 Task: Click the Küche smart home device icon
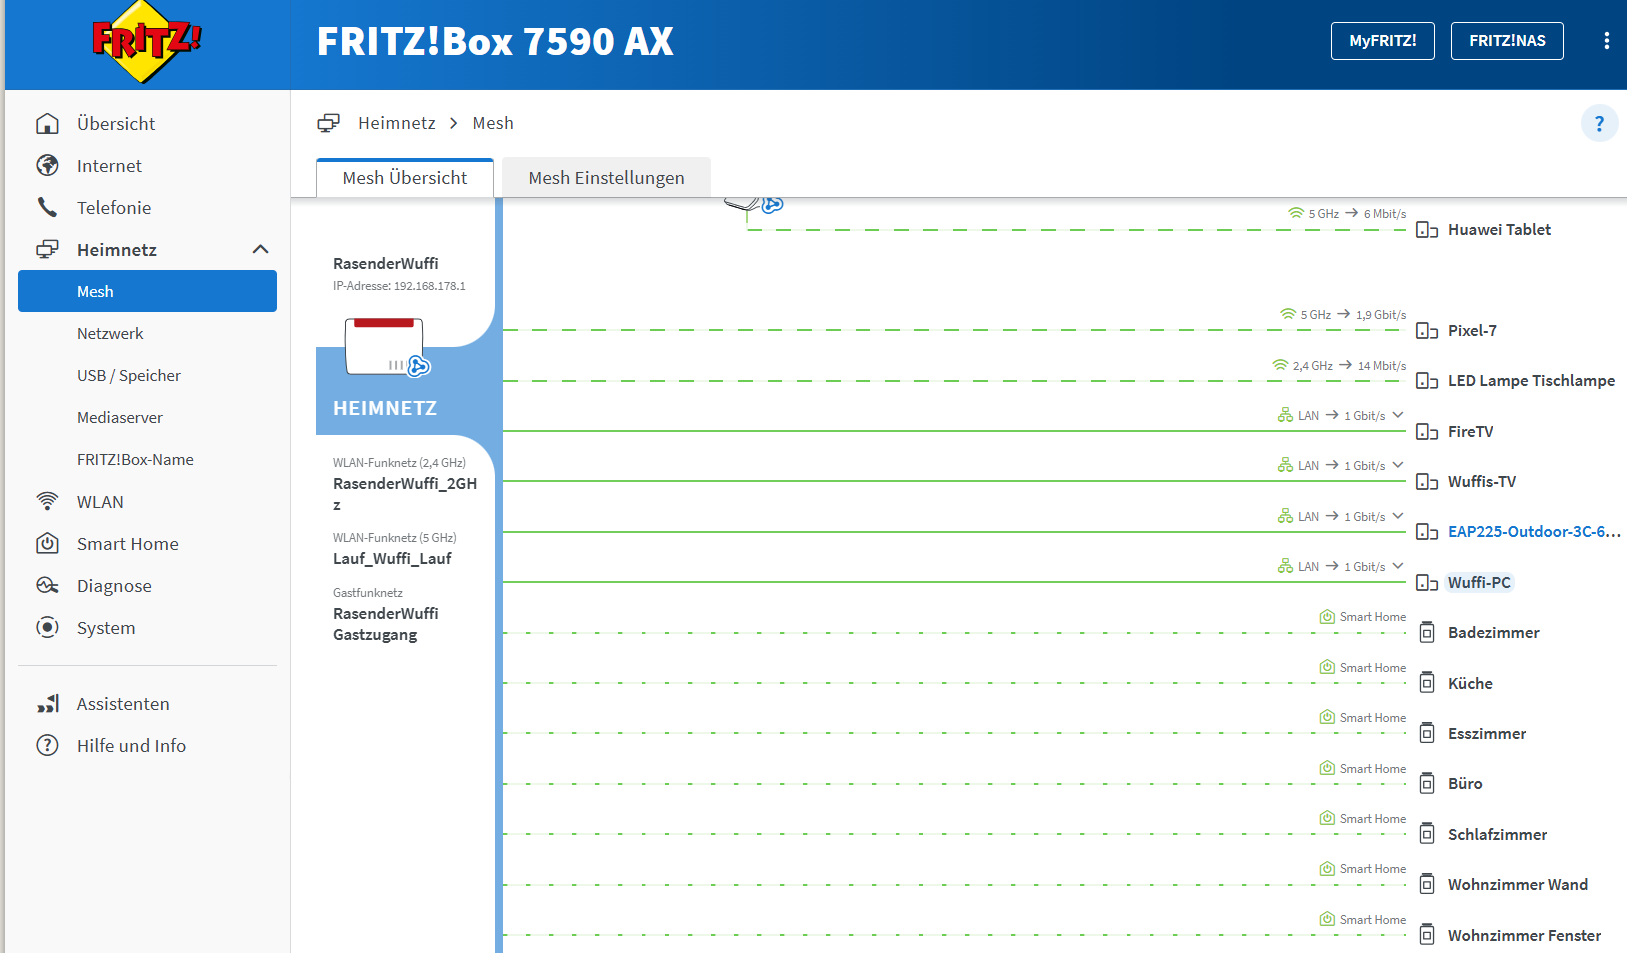tap(1427, 683)
